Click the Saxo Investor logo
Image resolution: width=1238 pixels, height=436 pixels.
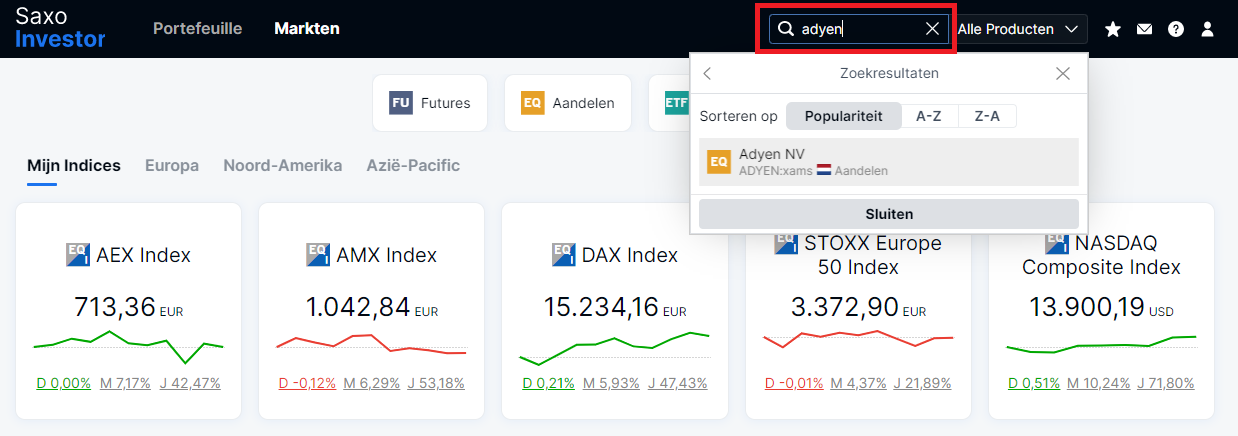(x=60, y=28)
